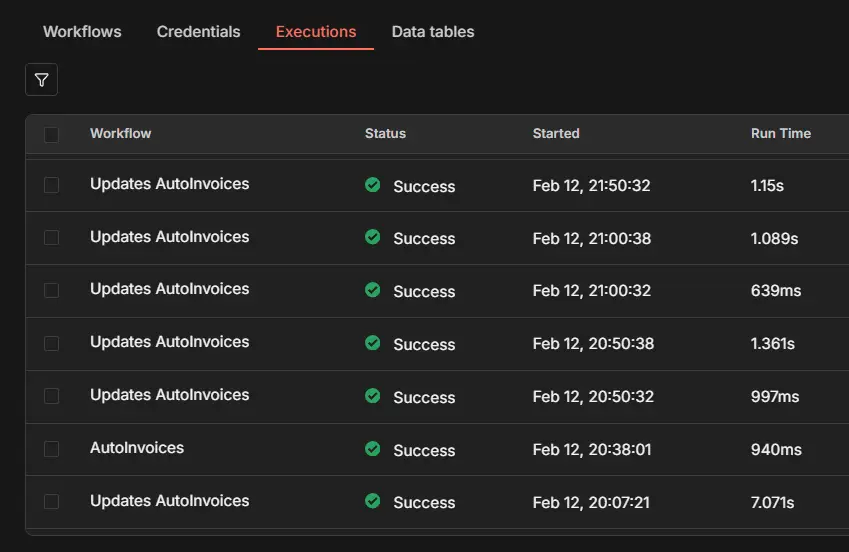Click the Started column header
Viewport: 849px width, 552px height.
coord(556,133)
